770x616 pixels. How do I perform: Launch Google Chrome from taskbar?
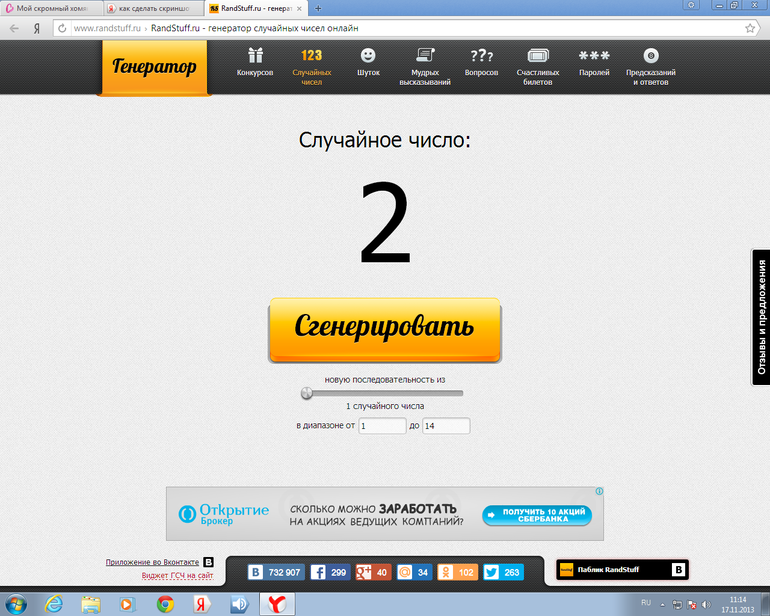tap(165, 604)
